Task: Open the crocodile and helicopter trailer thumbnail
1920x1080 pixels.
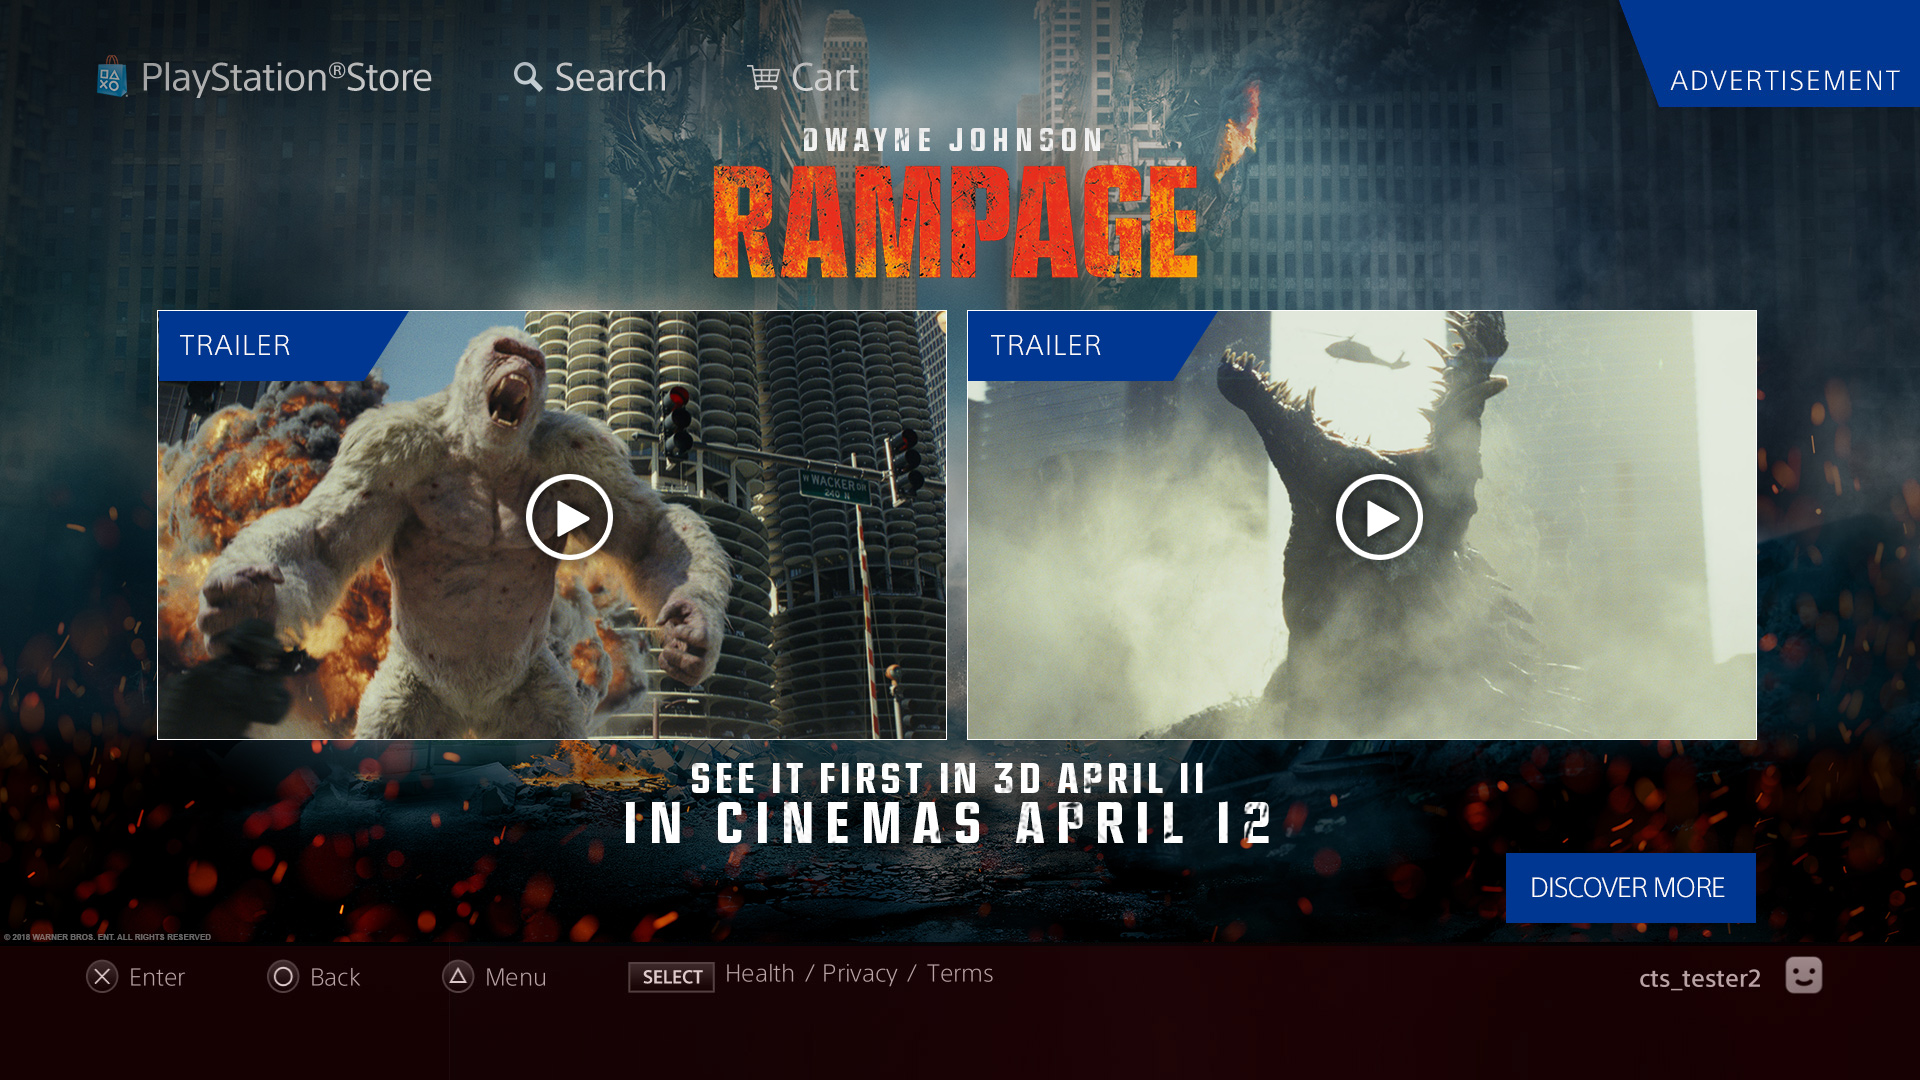Action: pos(1362,525)
